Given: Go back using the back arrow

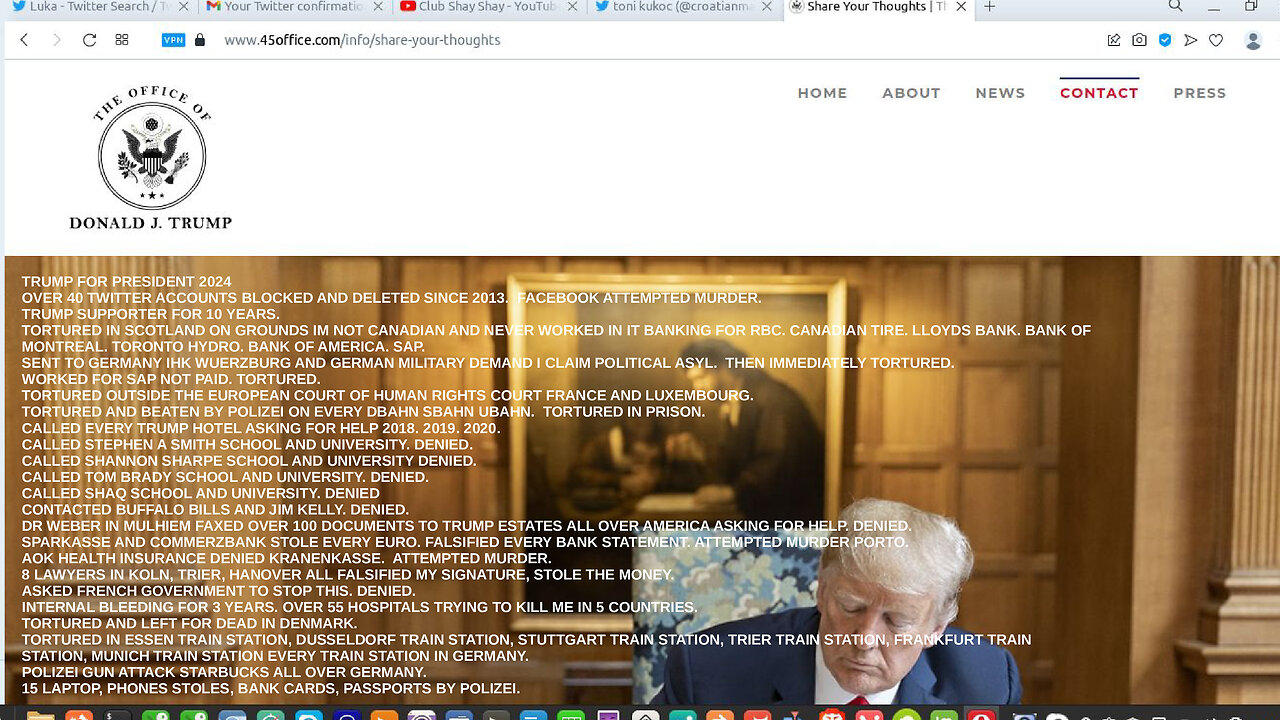Looking at the screenshot, I should (x=24, y=40).
